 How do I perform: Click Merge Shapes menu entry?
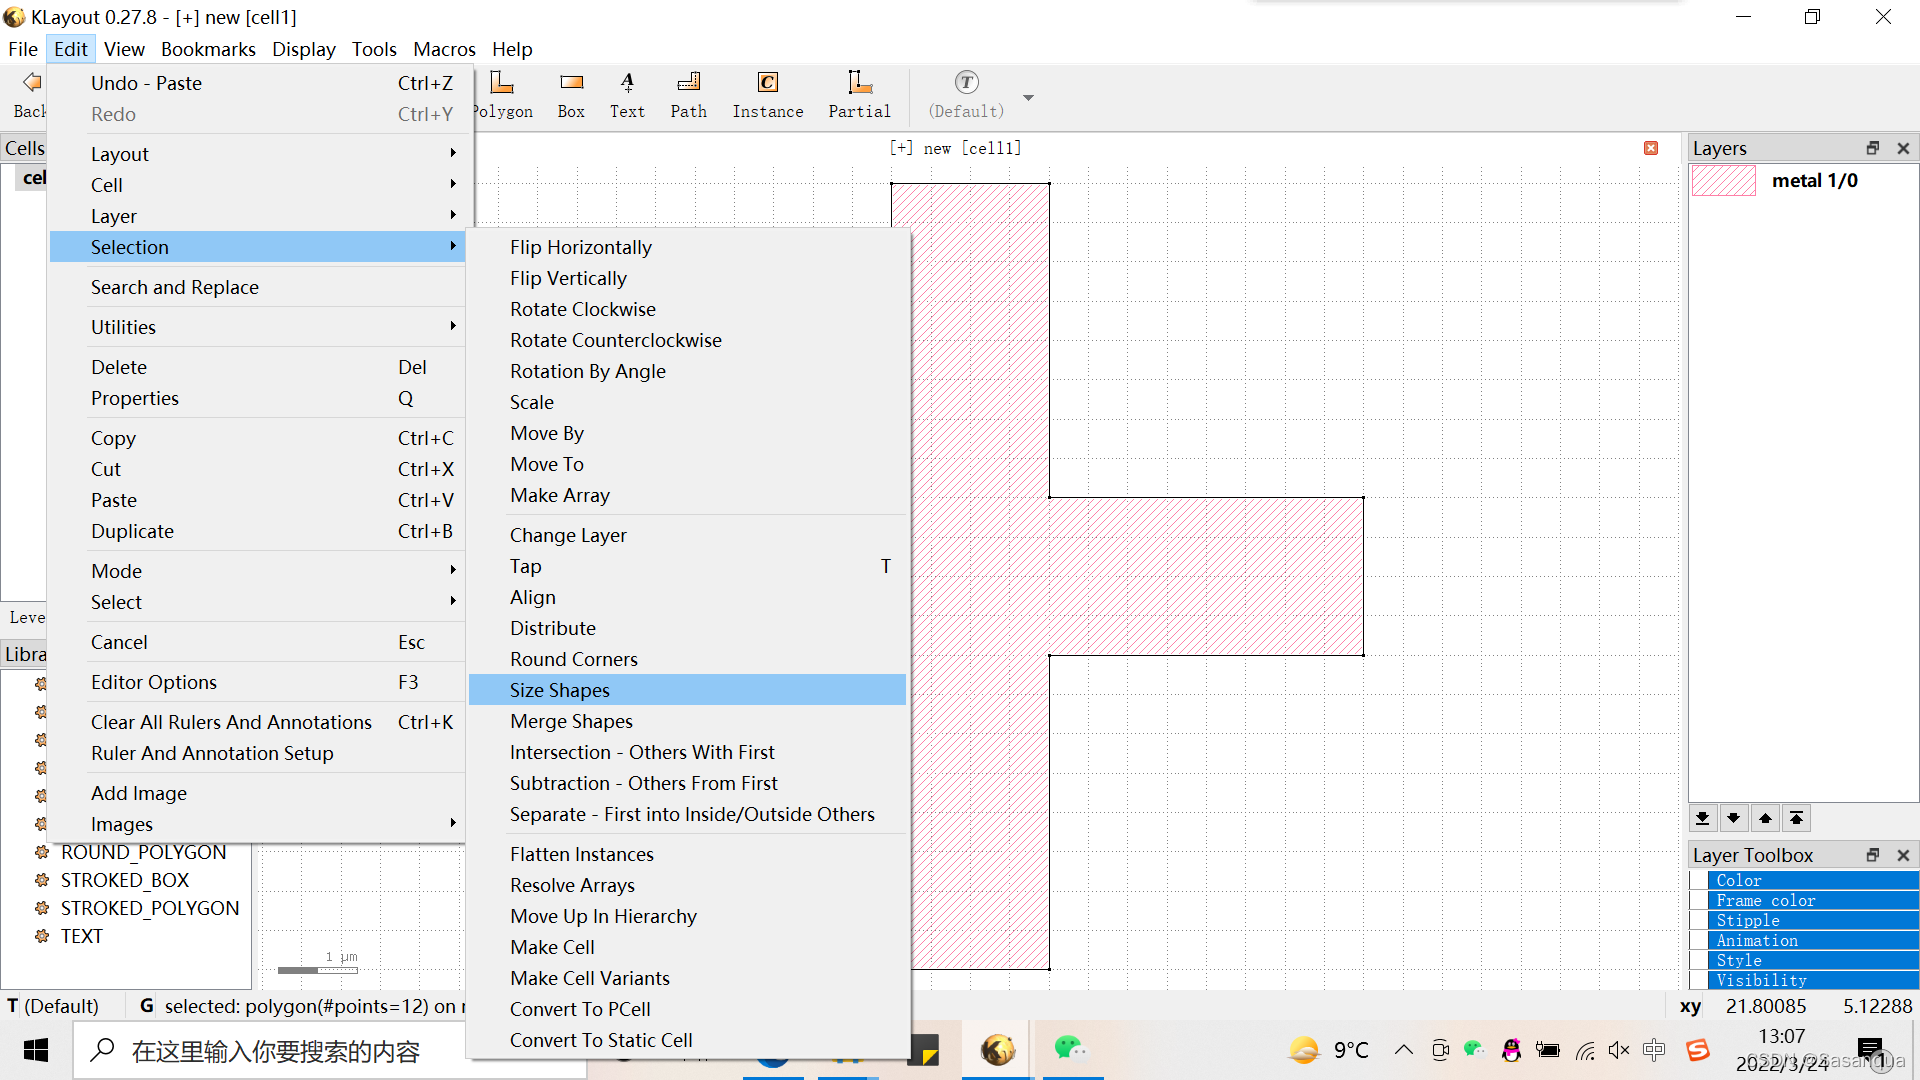[x=571, y=721]
